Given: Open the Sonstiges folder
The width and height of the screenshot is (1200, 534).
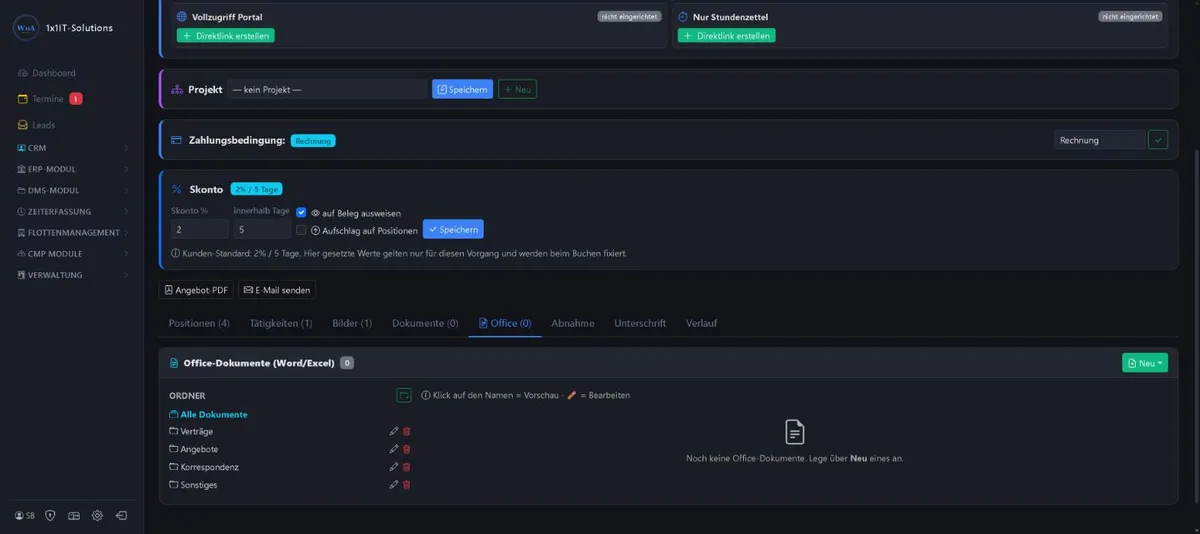Looking at the screenshot, I should pyautogui.click(x=193, y=485).
